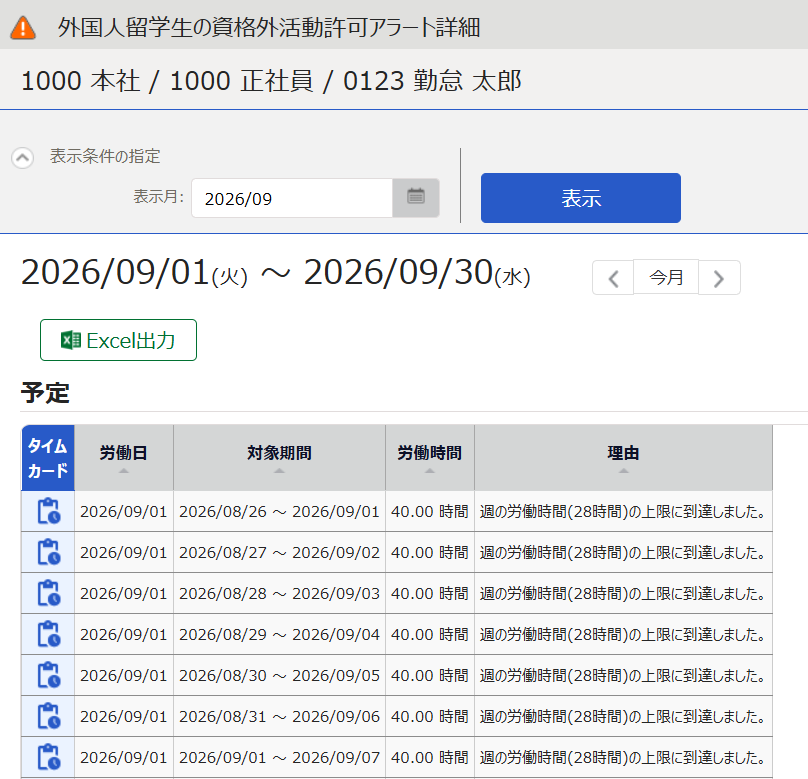Image resolution: width=808 pixels, height=779 pixels.
Task: Open timecard for period 2026/08/31 ~ 2026/09/06
Action: [x=48, y=716]
